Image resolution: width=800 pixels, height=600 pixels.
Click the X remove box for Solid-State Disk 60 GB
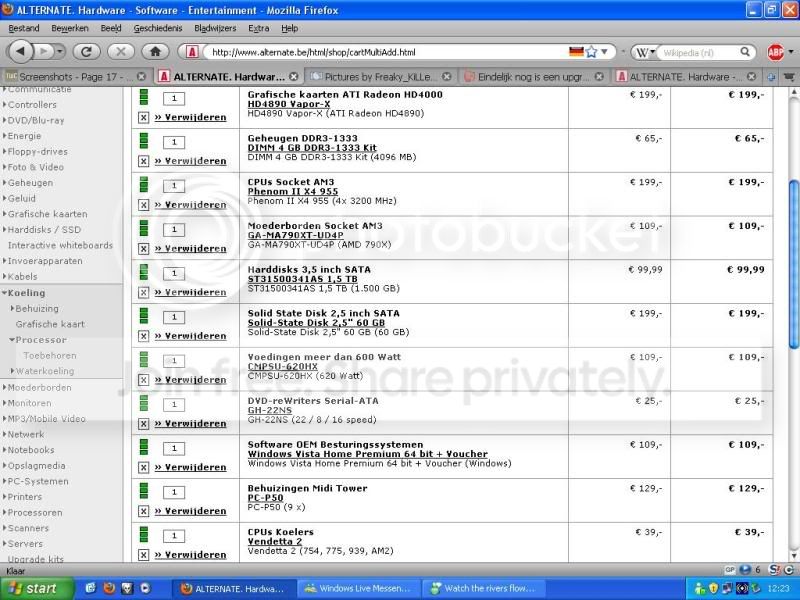tap(143, 336)
